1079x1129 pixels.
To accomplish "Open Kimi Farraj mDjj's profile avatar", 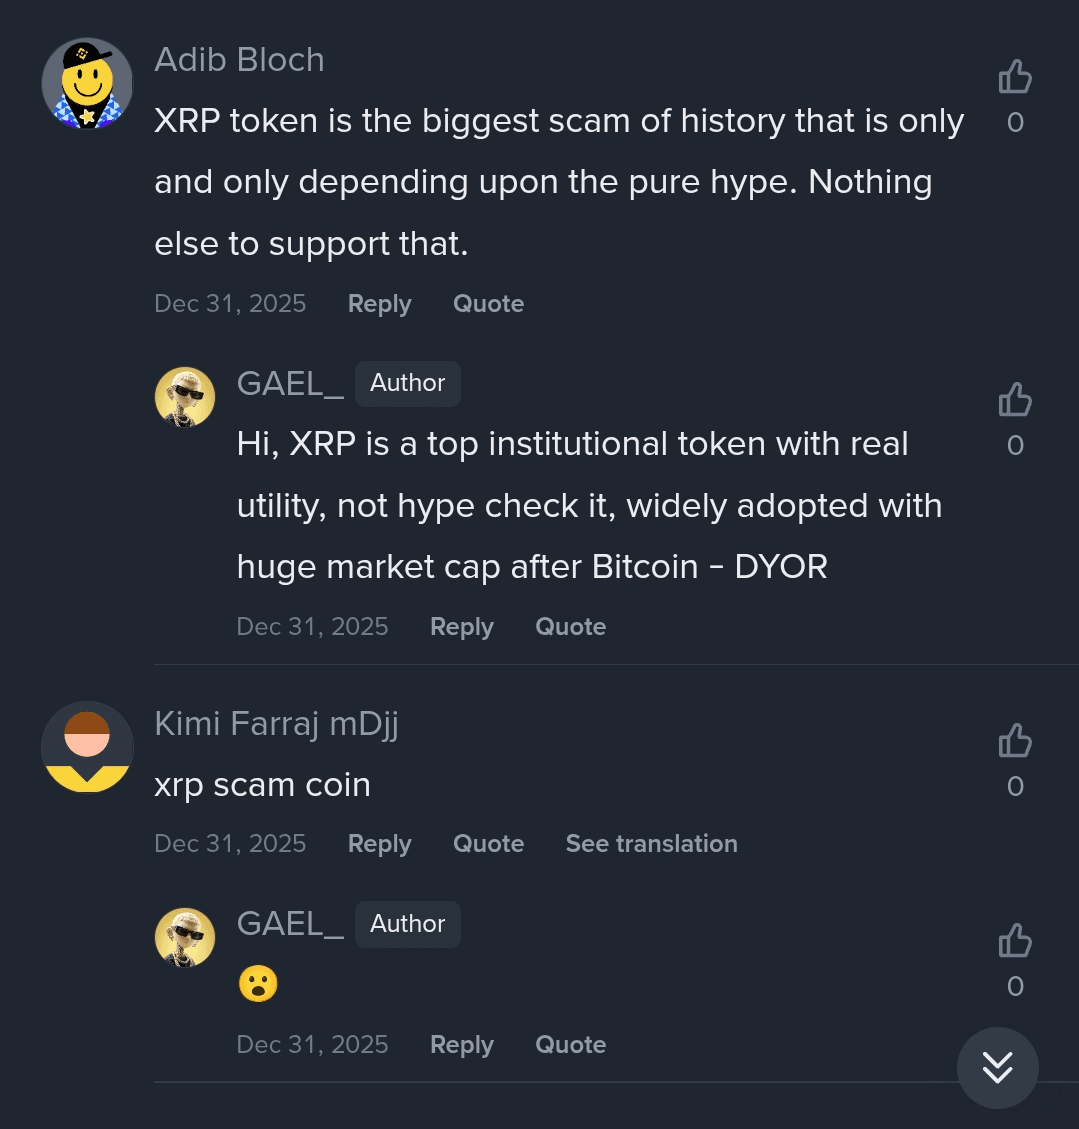I will coord(87,746).
